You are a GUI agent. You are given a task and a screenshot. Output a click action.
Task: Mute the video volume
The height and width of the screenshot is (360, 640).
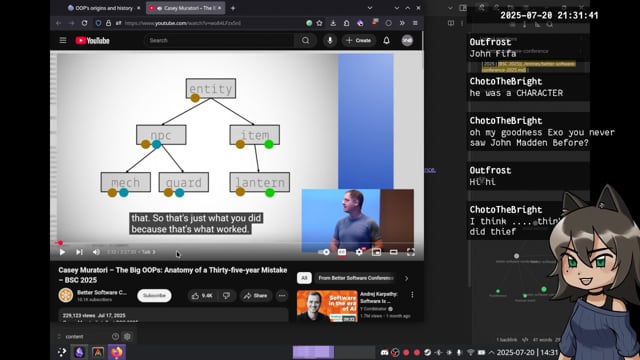[x=96, y=252]
